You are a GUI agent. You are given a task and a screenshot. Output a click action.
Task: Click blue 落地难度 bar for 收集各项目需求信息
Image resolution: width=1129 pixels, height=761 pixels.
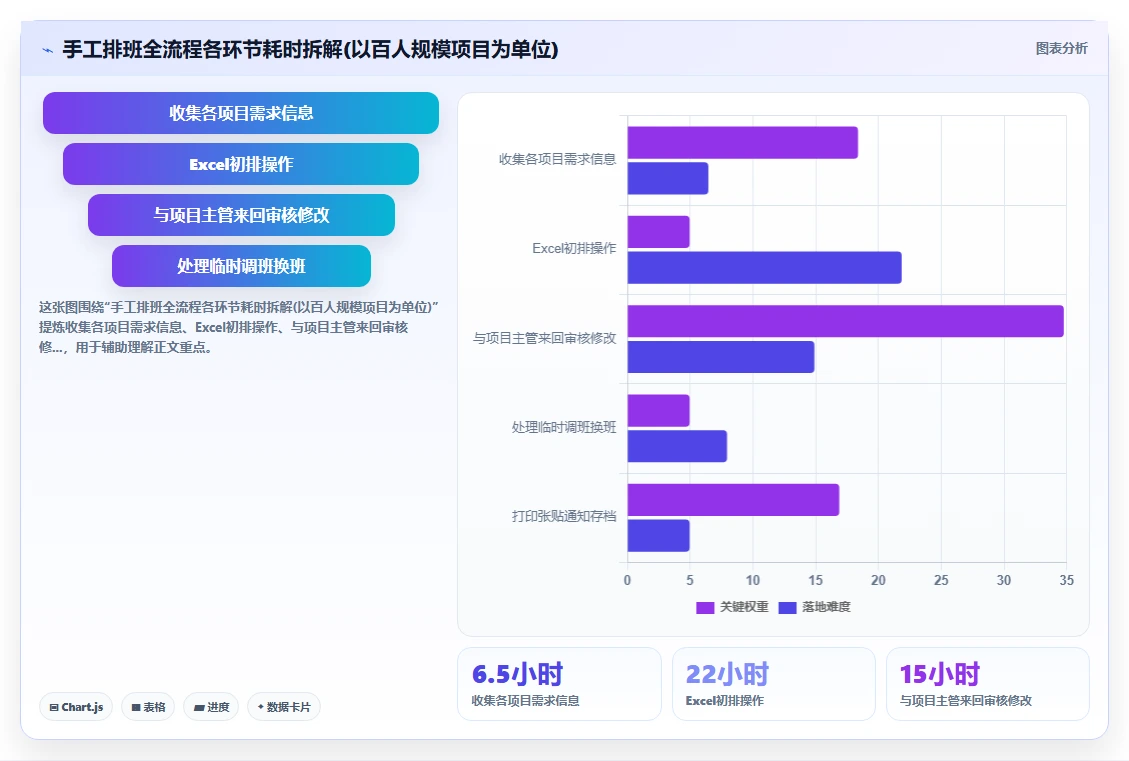(667, 179)
